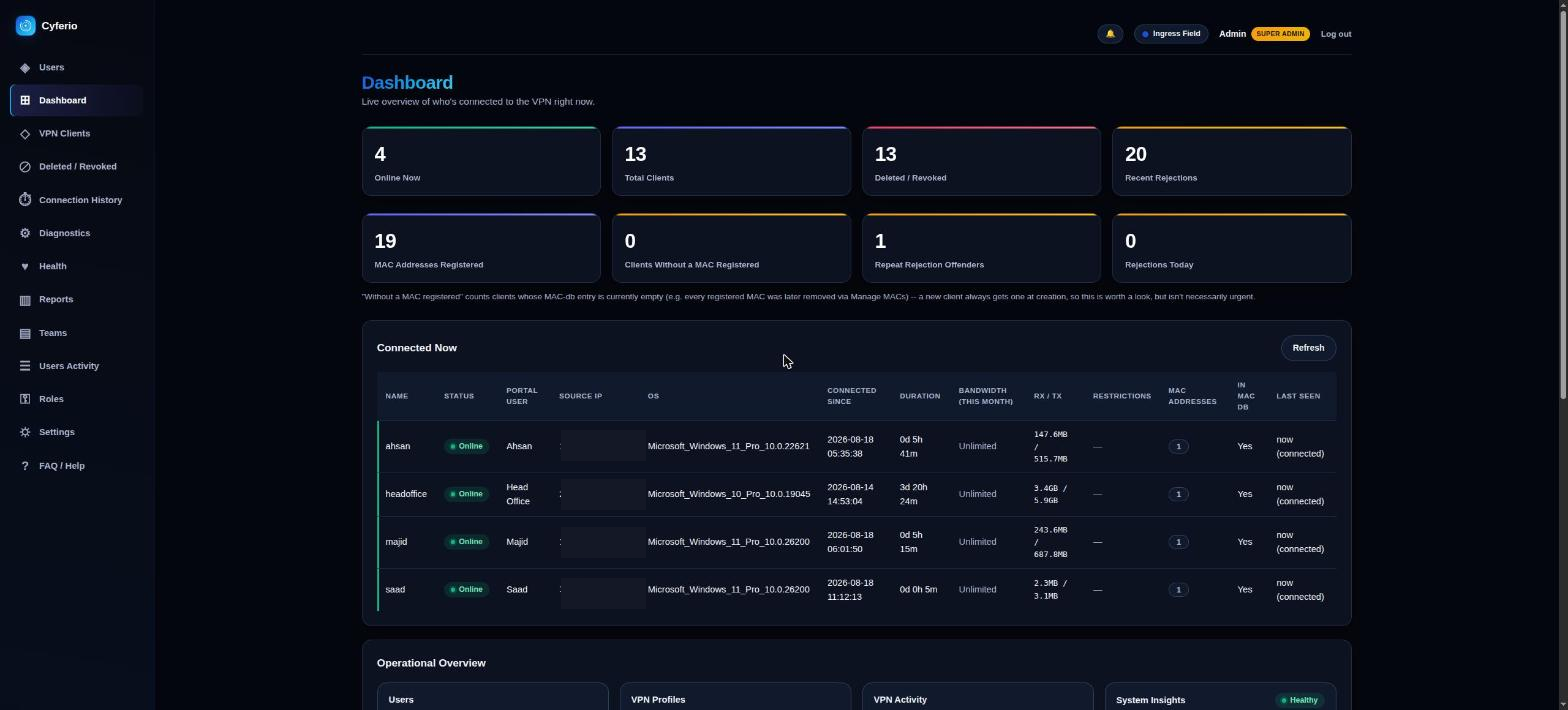
Task: Open Deleted / Revoked page
Action: point(76,166)
